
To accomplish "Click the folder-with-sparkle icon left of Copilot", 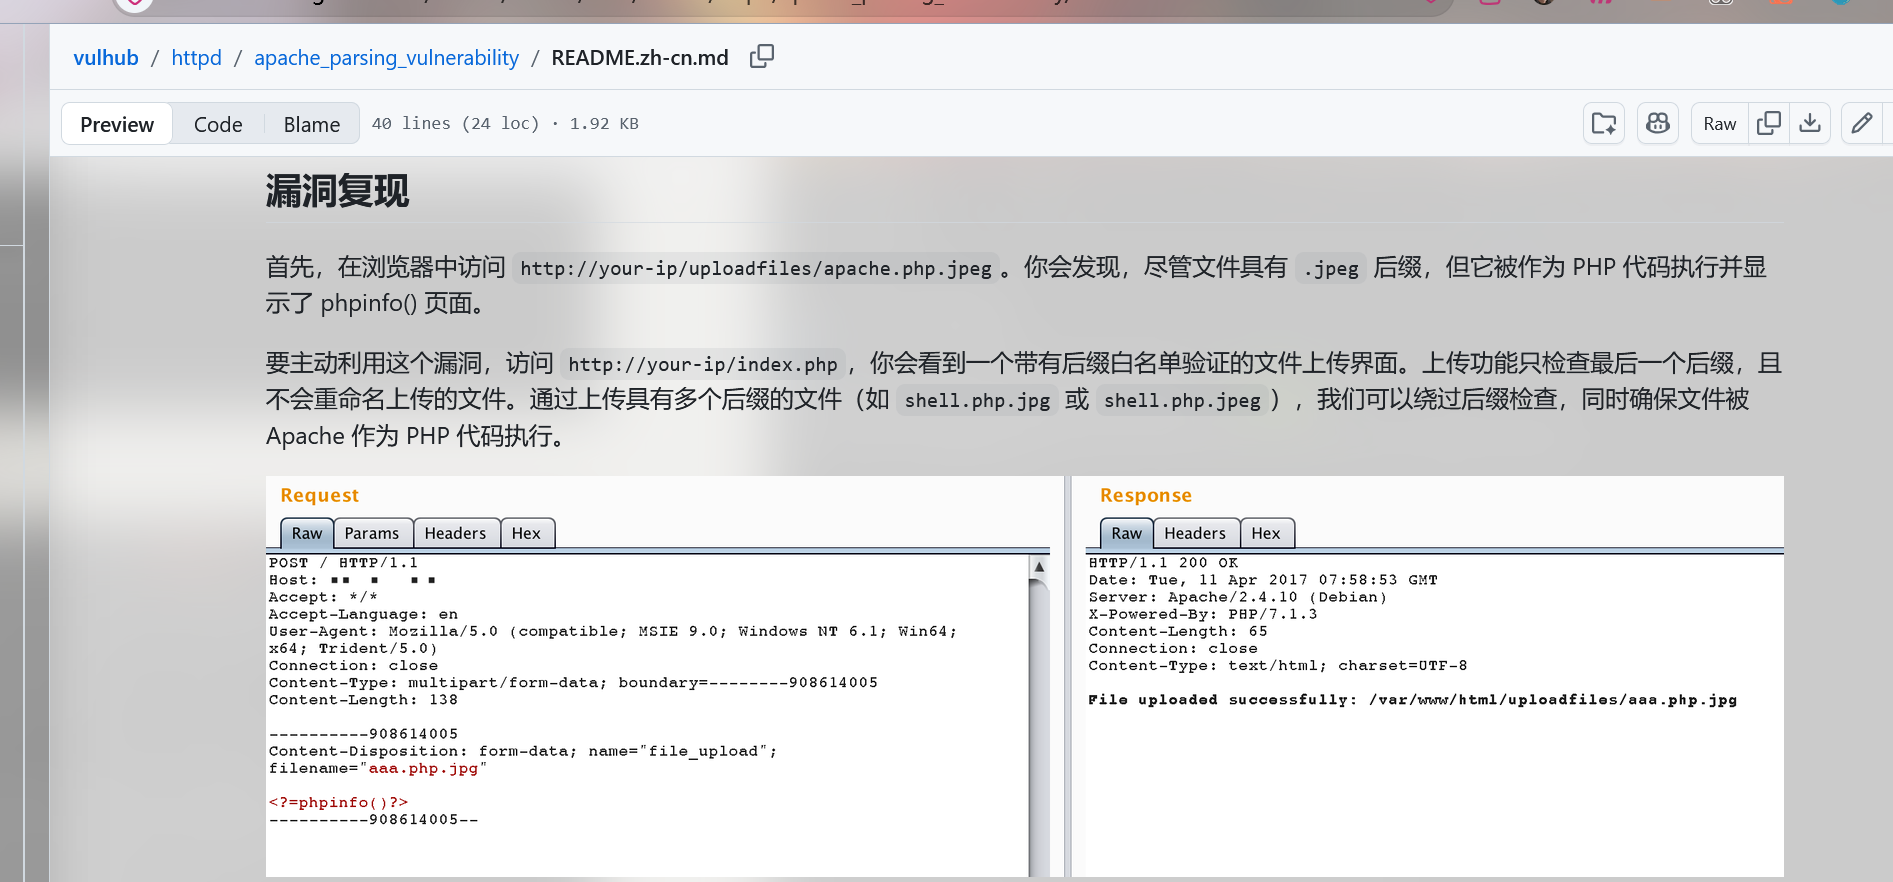I will [x=1604, y=123].
